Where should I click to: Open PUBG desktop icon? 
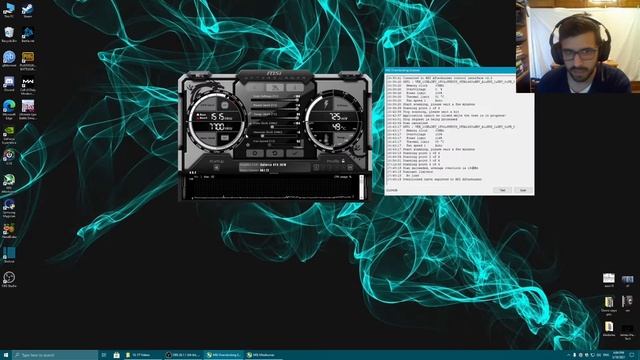coord(28,61)
